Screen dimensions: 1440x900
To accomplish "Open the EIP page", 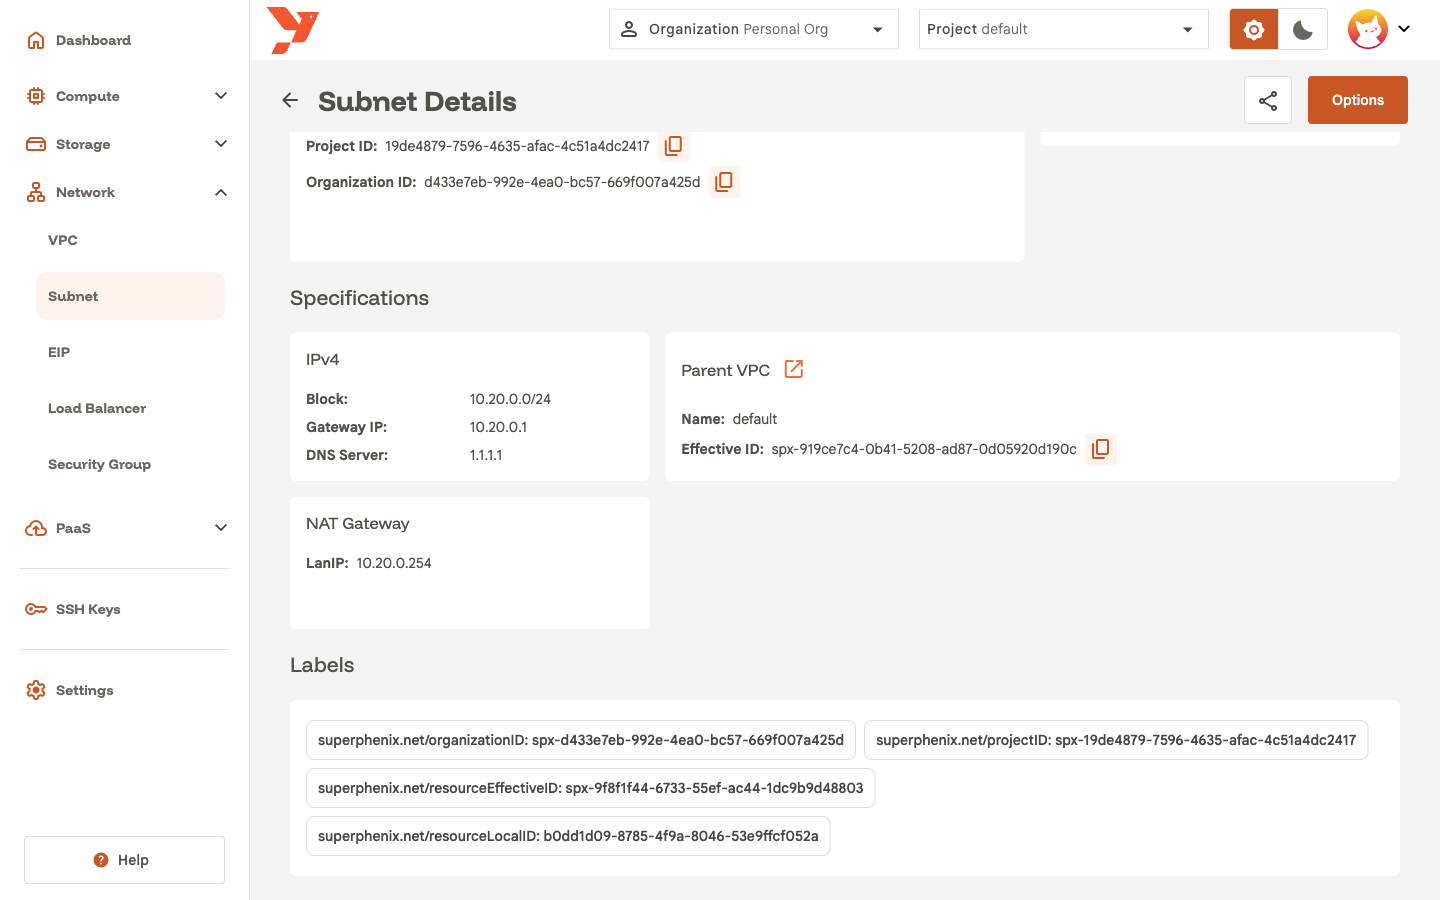I will (x=130, y=352).
